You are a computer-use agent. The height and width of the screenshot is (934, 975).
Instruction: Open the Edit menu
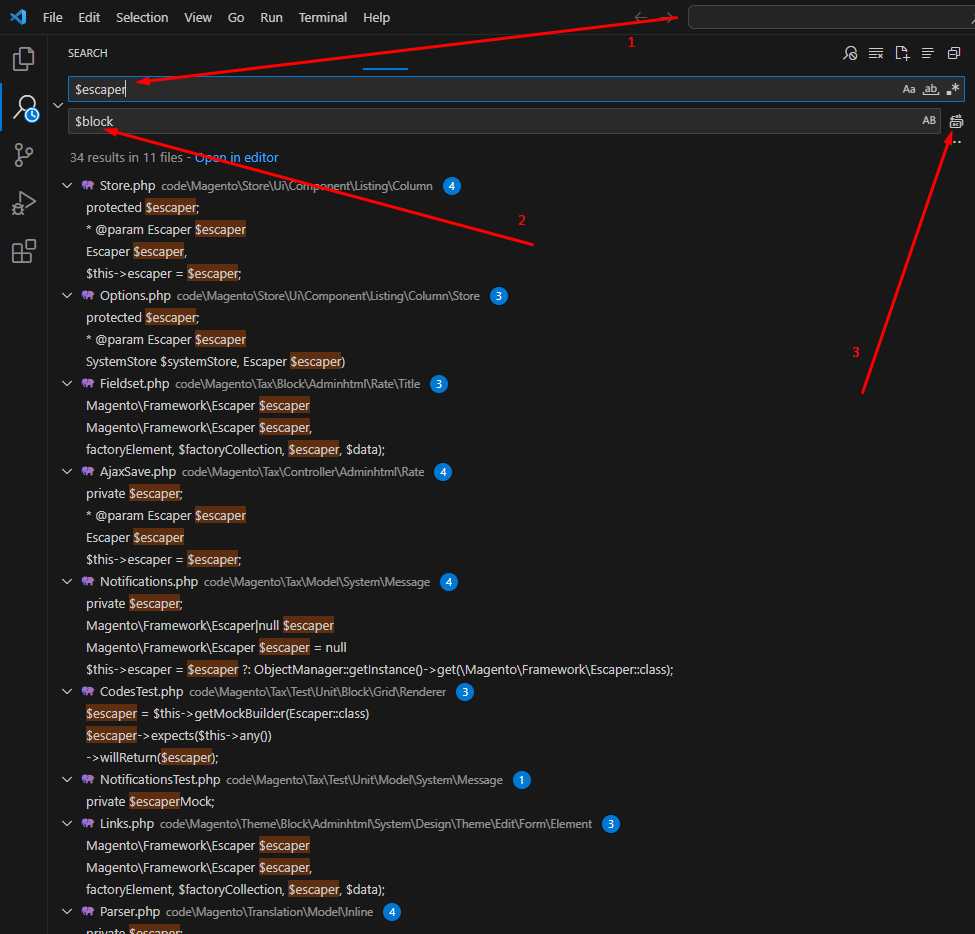89,17
